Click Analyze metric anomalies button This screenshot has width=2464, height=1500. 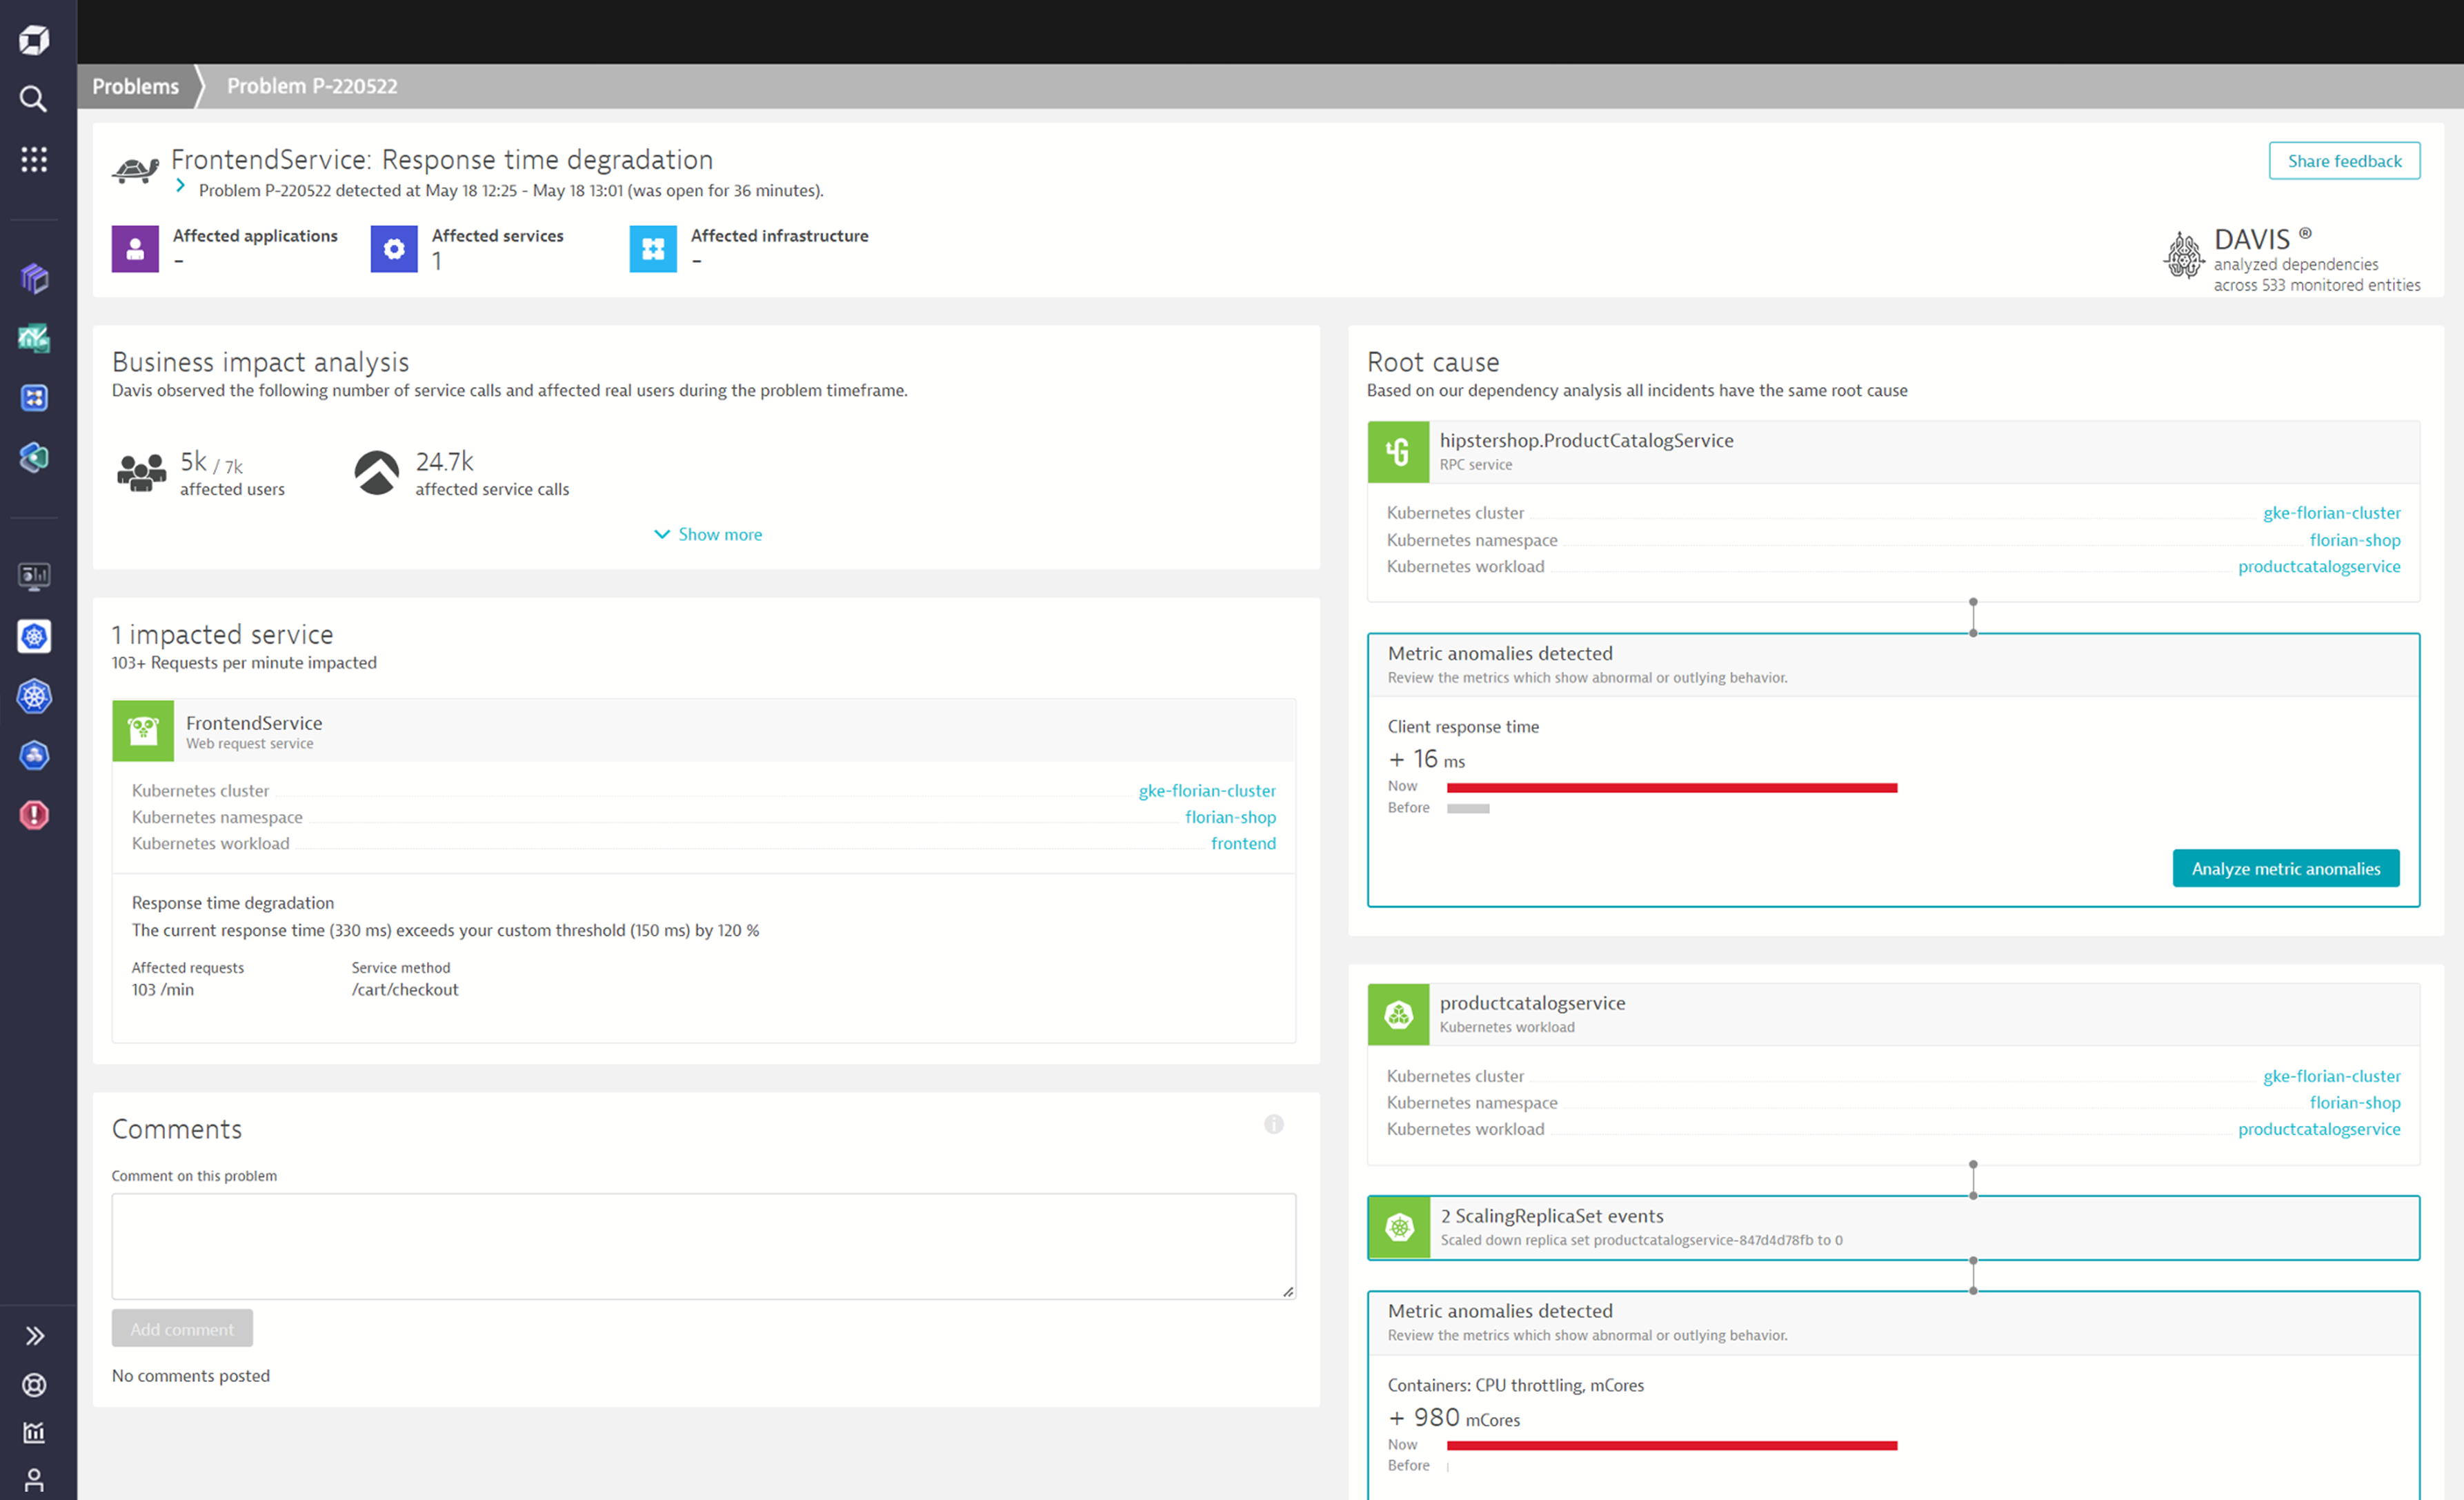(2285, 868)
